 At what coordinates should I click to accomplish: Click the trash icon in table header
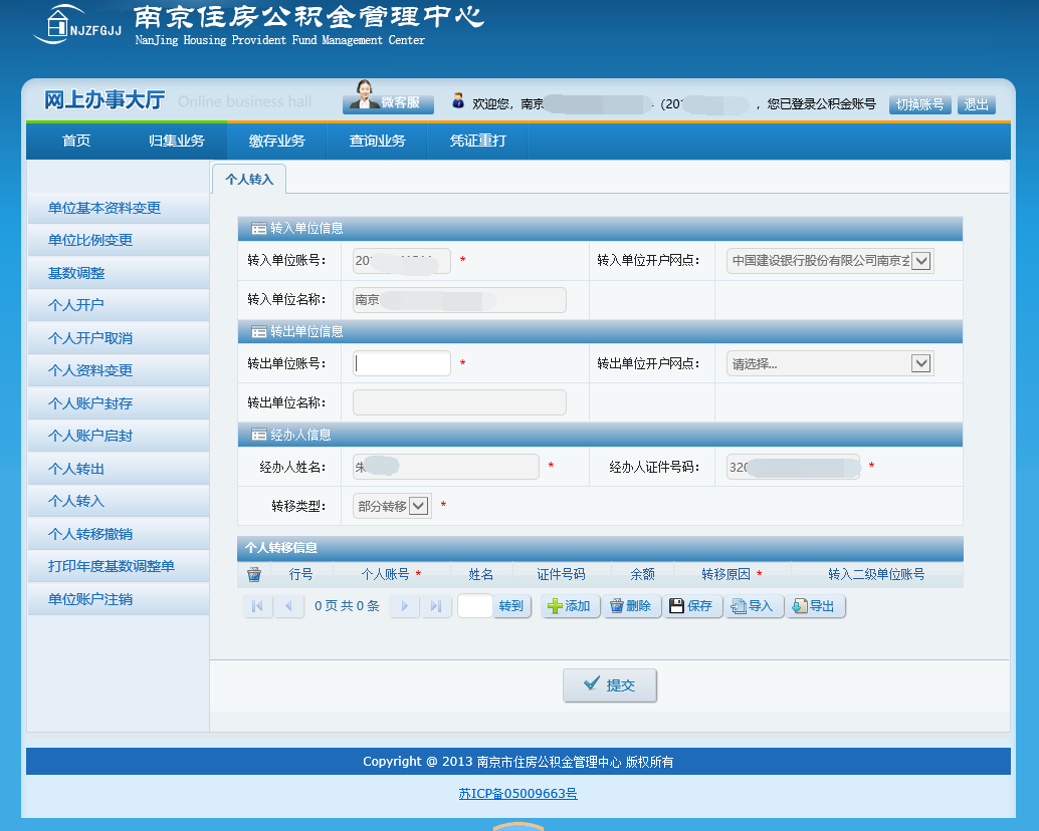[254, 574]
